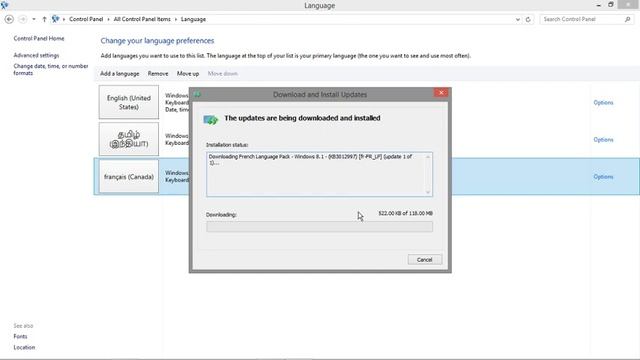Screen dimensions: 640x360
Task: Click the Control Panel icon in address bar
Action: pyautogui.click(x=56, y=19)
